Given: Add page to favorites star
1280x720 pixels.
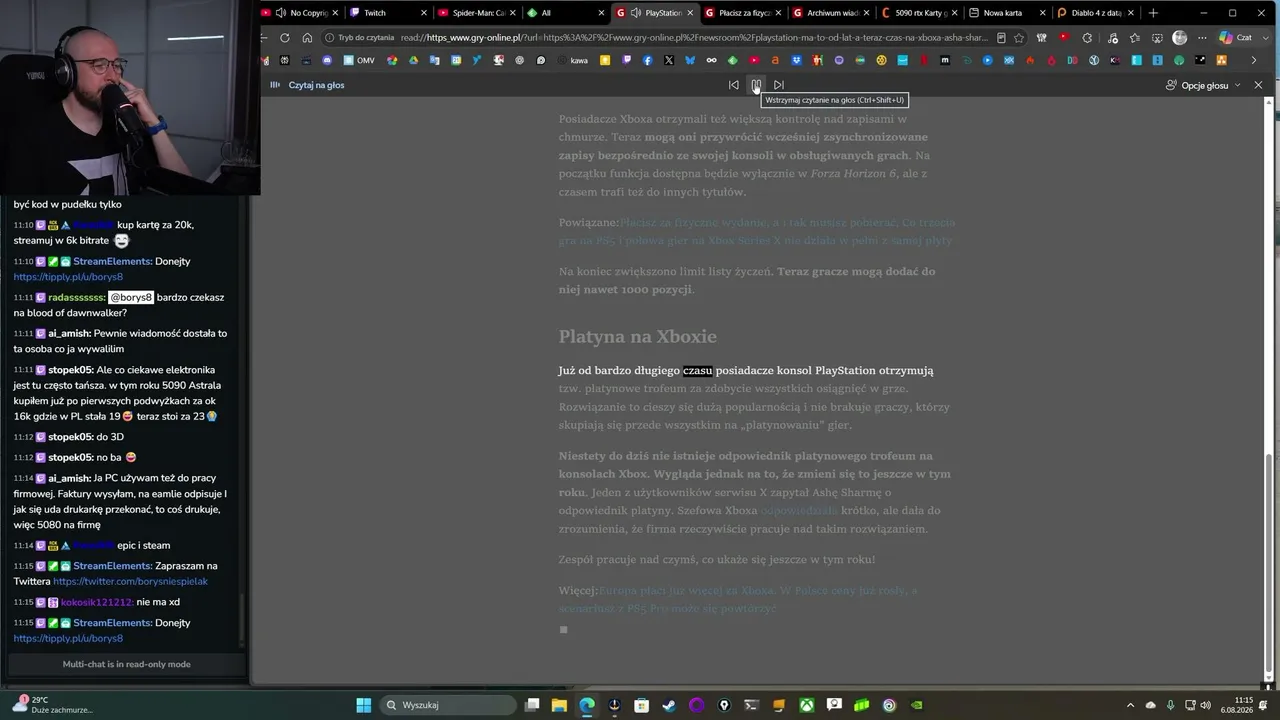Looking at the screenshot, I should [1019, 38].
